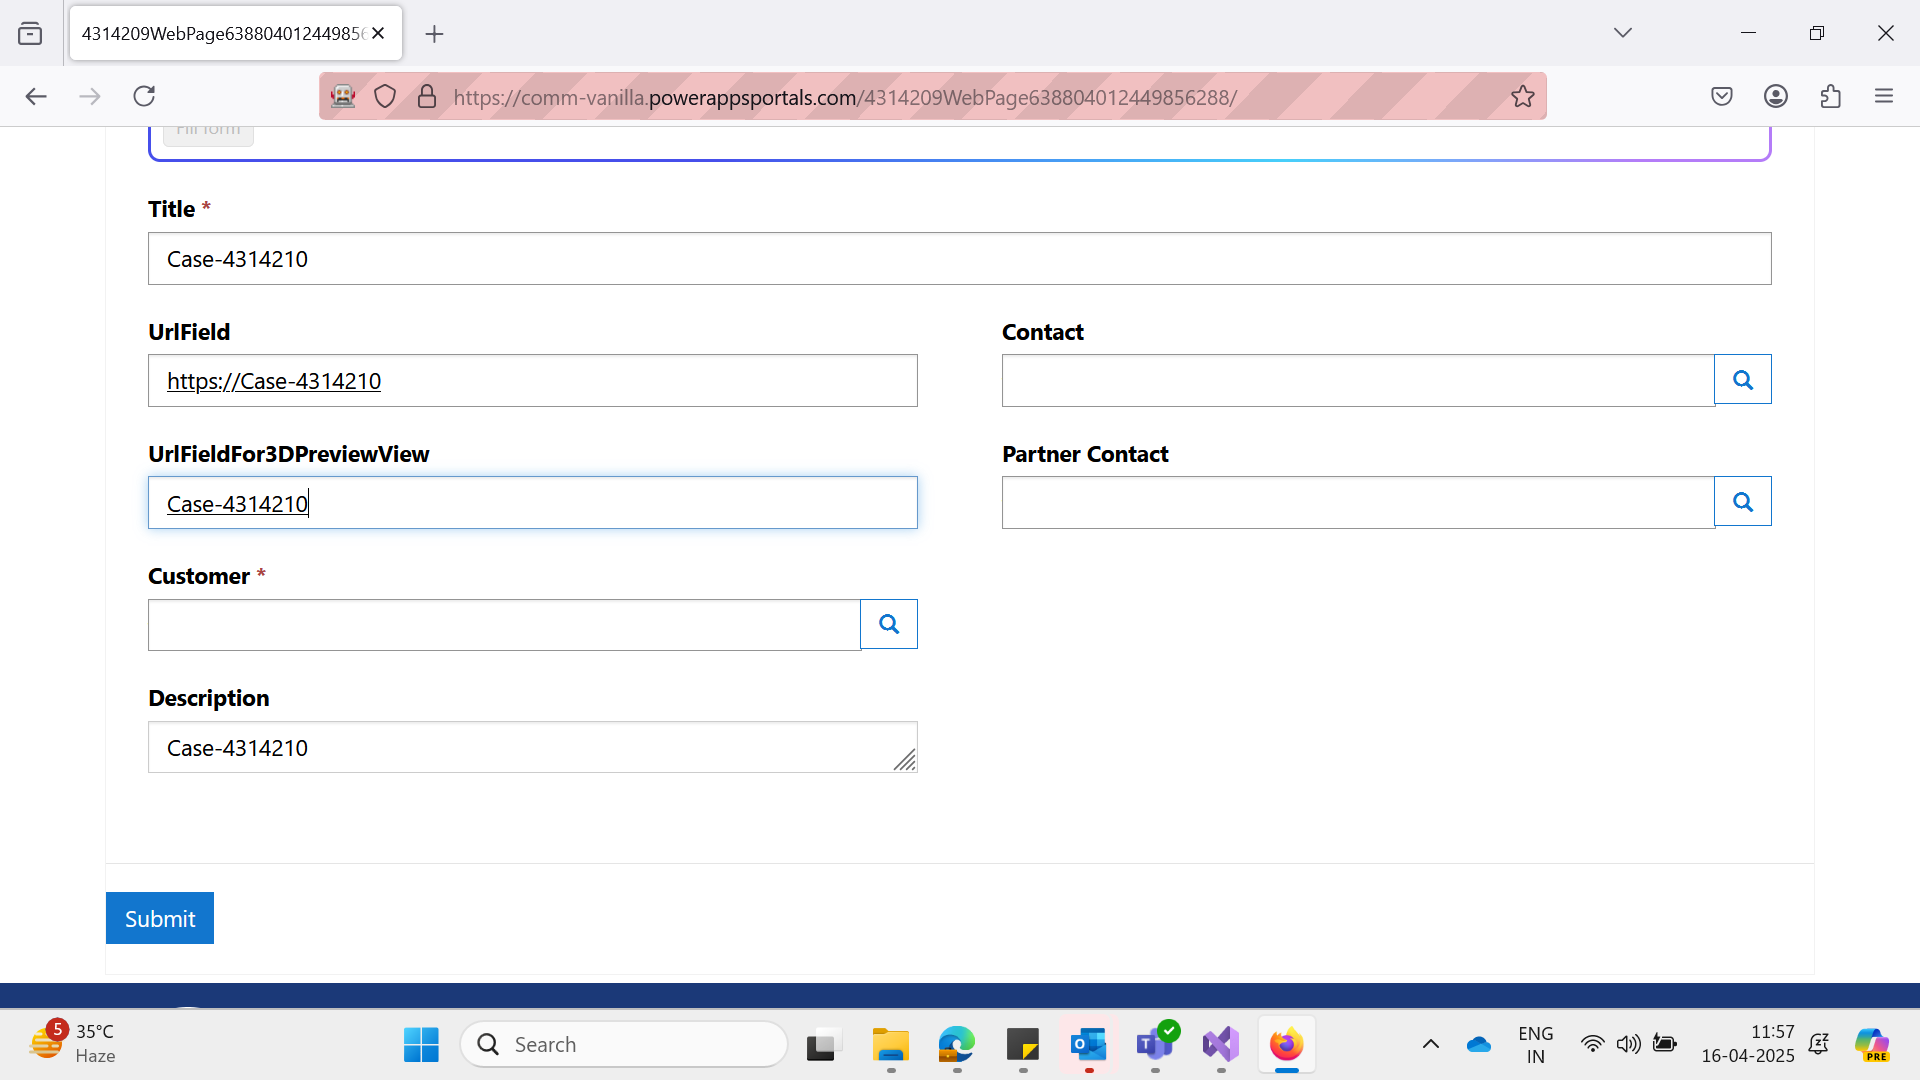Viewport: 1920px width, 1080px height.
Task: Open the Firefox hamburger application menu
Action: (1883, 96)
